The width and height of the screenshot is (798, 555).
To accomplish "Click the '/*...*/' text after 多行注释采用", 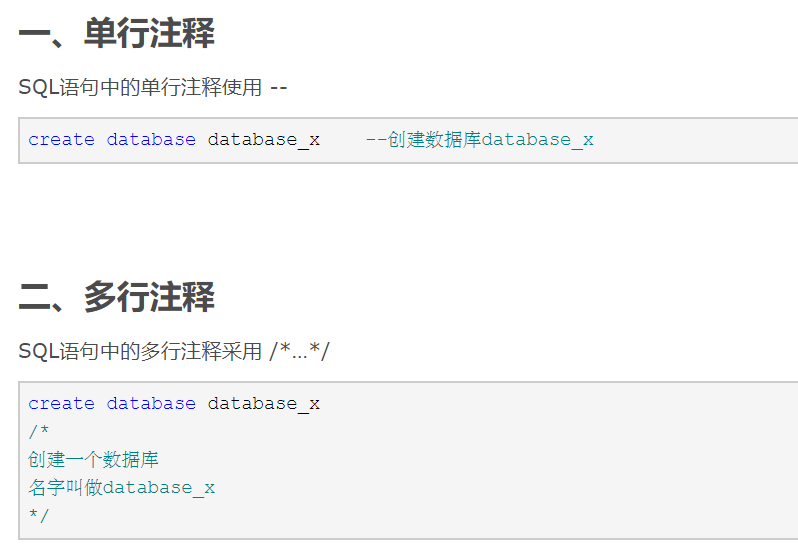I will tap(300, 351).
